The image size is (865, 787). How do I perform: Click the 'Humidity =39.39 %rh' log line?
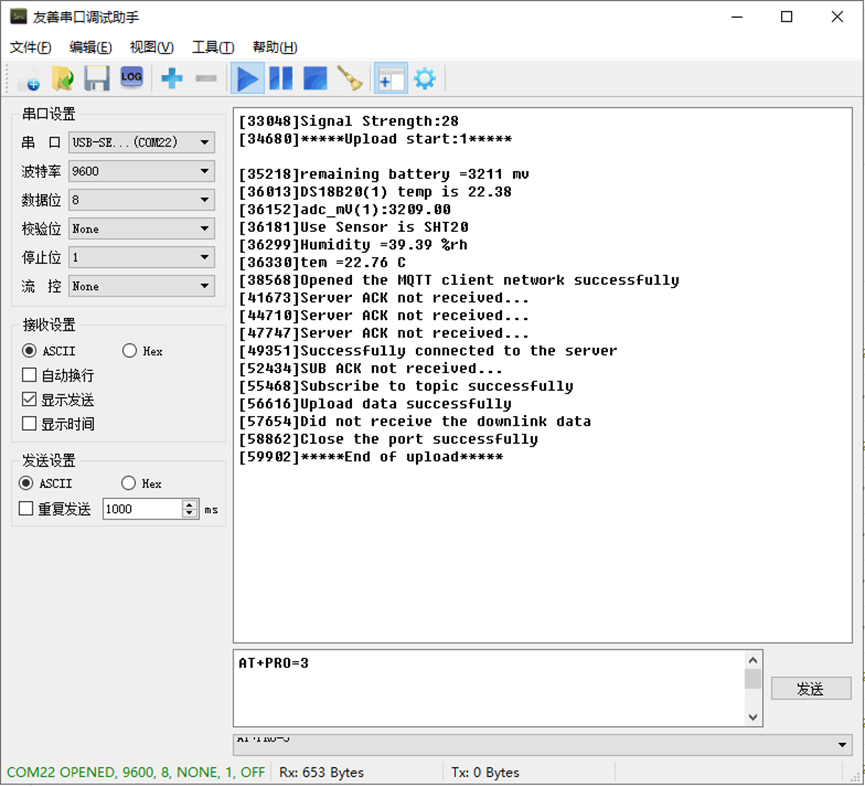tap(353, 245)
